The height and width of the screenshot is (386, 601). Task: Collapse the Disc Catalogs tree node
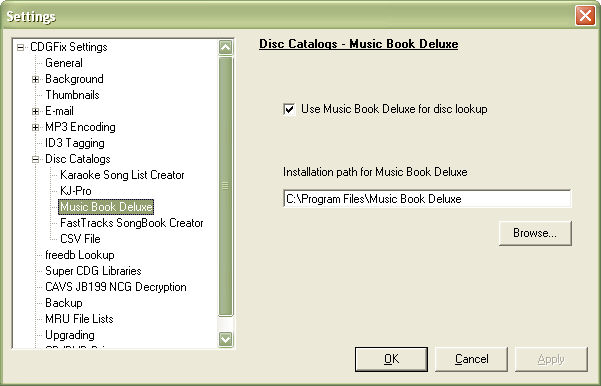pyautogui.click(x=36, y=159)
